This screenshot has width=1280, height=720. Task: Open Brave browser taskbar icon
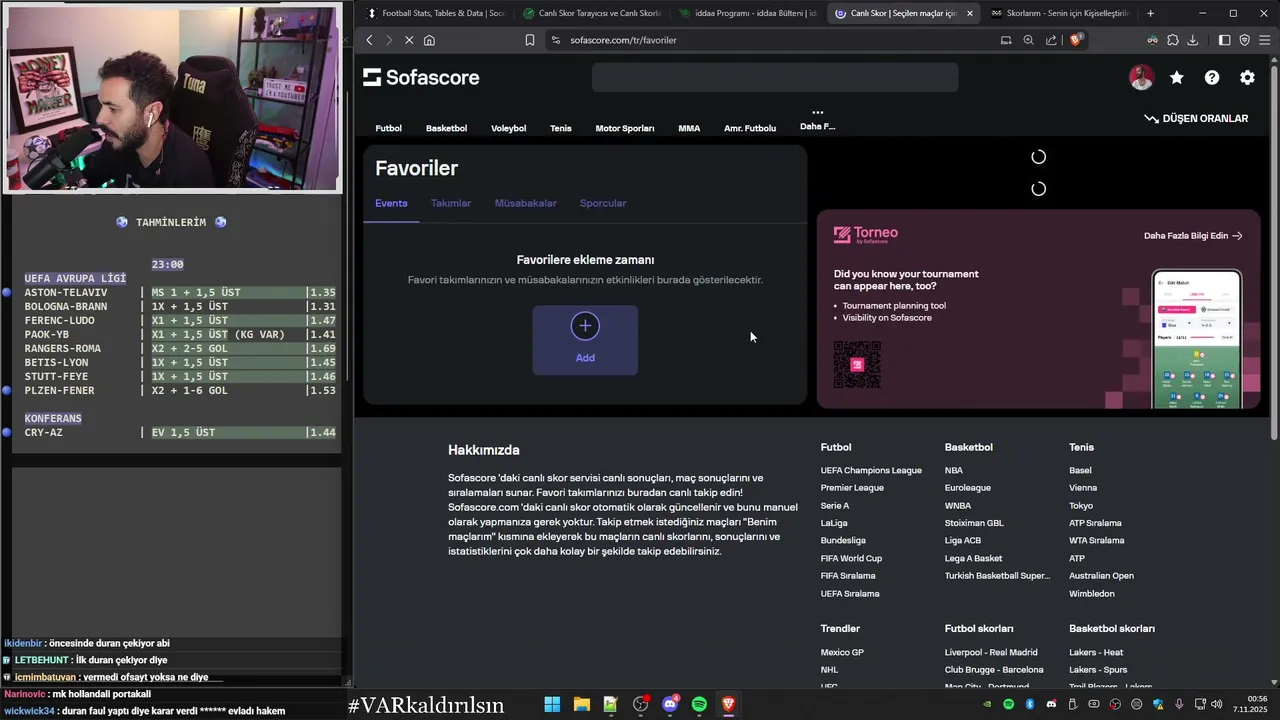click(729, 704)
